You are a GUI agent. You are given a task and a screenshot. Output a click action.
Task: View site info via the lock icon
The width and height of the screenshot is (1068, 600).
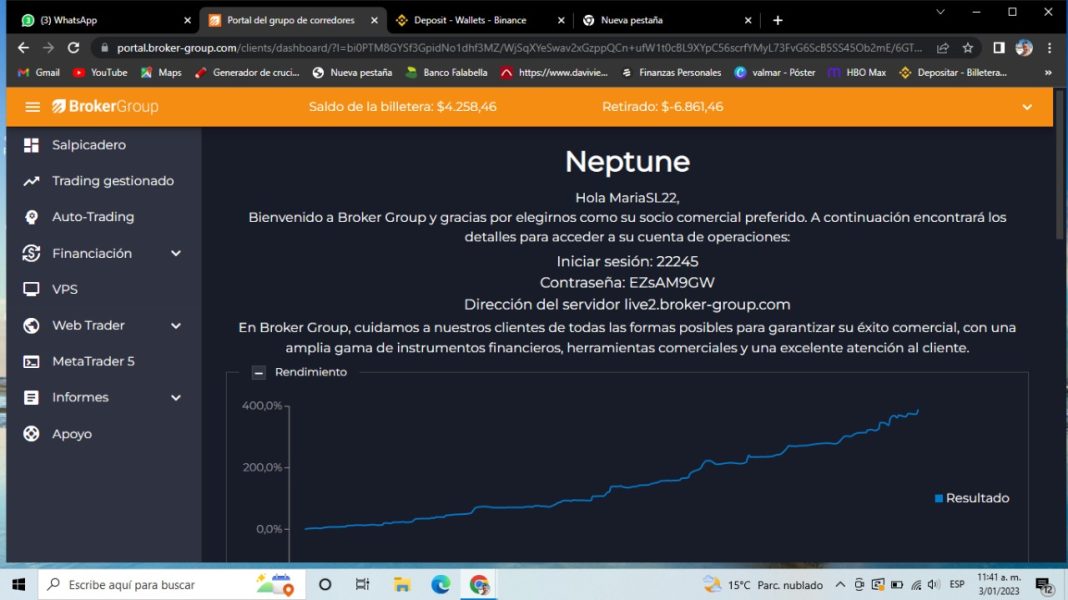(x=104, y=48)
